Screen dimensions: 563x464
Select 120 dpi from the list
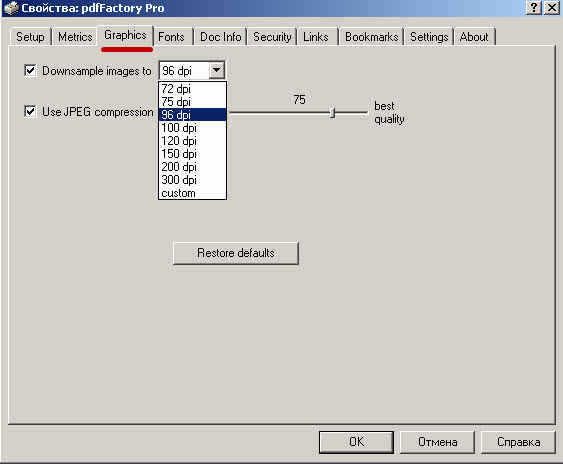192,141
